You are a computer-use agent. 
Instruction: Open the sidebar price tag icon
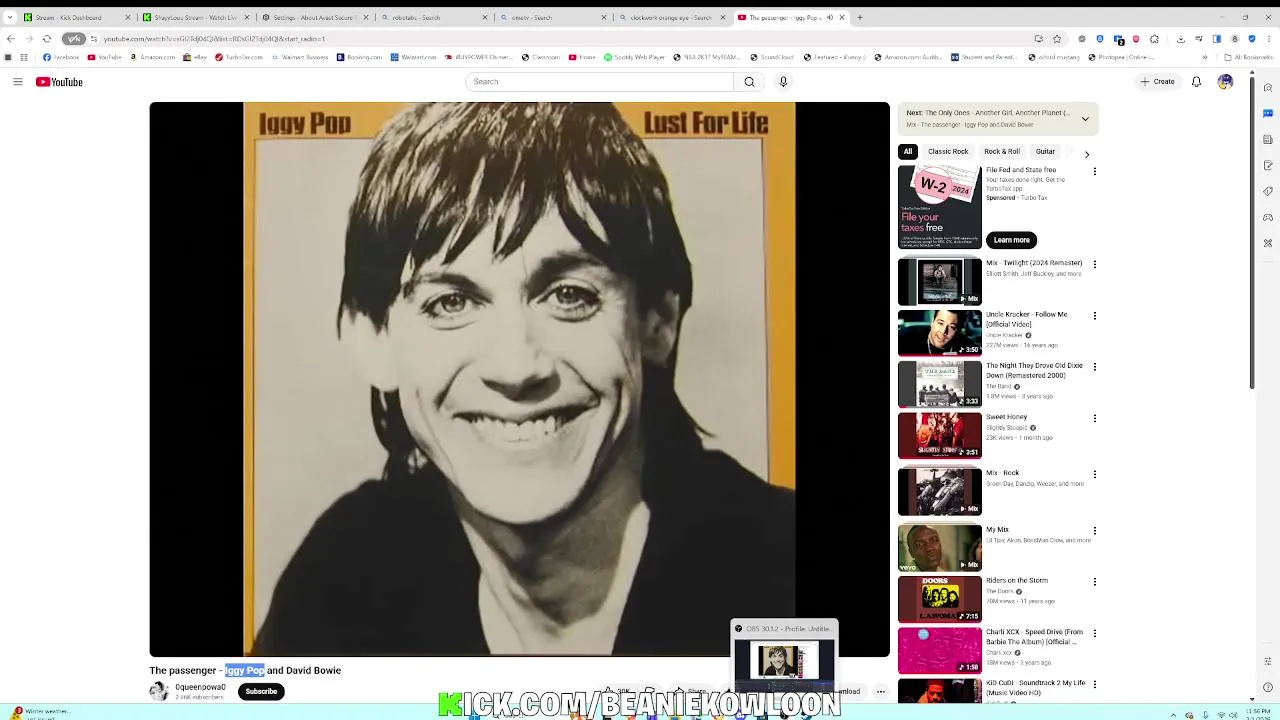[x=1268, y=191]
